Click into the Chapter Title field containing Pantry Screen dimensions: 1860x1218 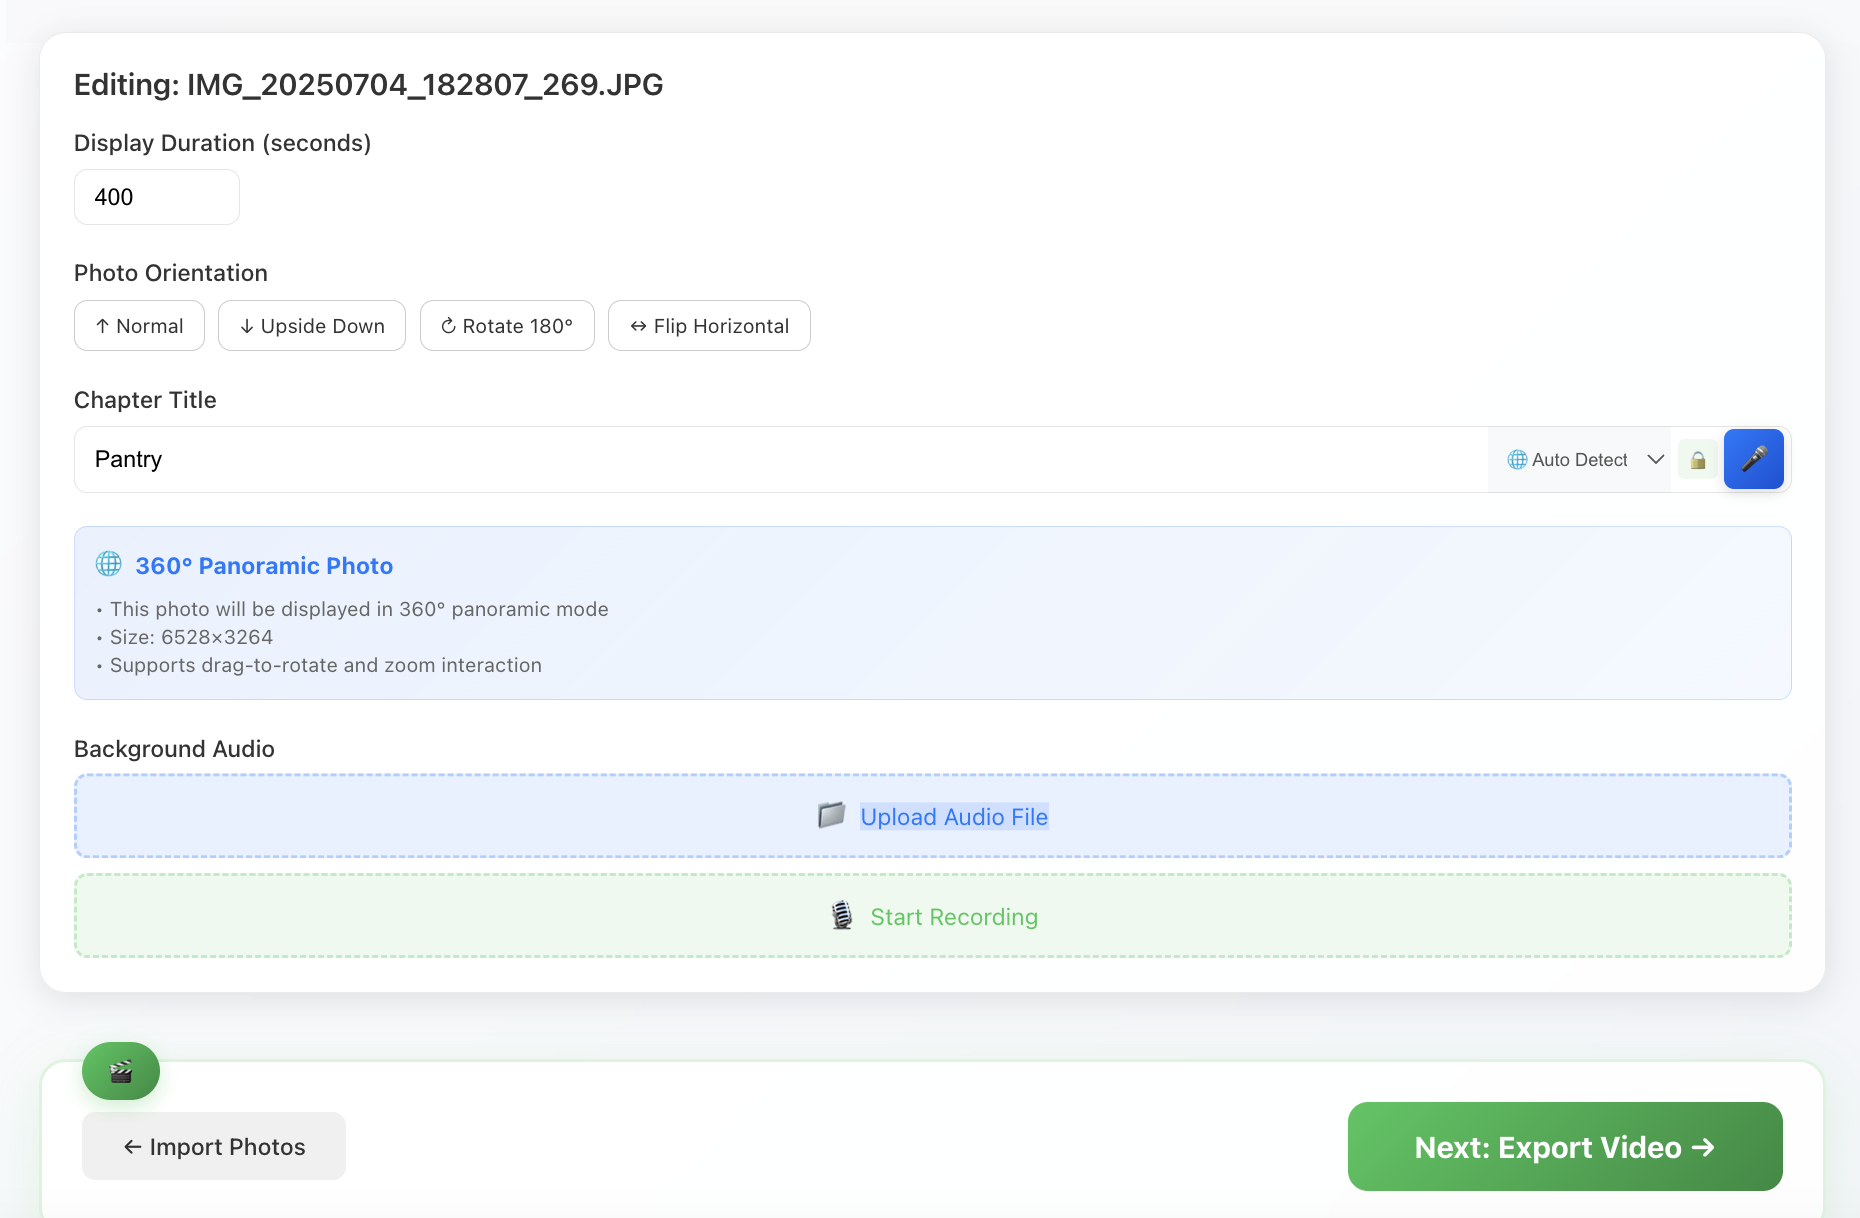point(780,460)
